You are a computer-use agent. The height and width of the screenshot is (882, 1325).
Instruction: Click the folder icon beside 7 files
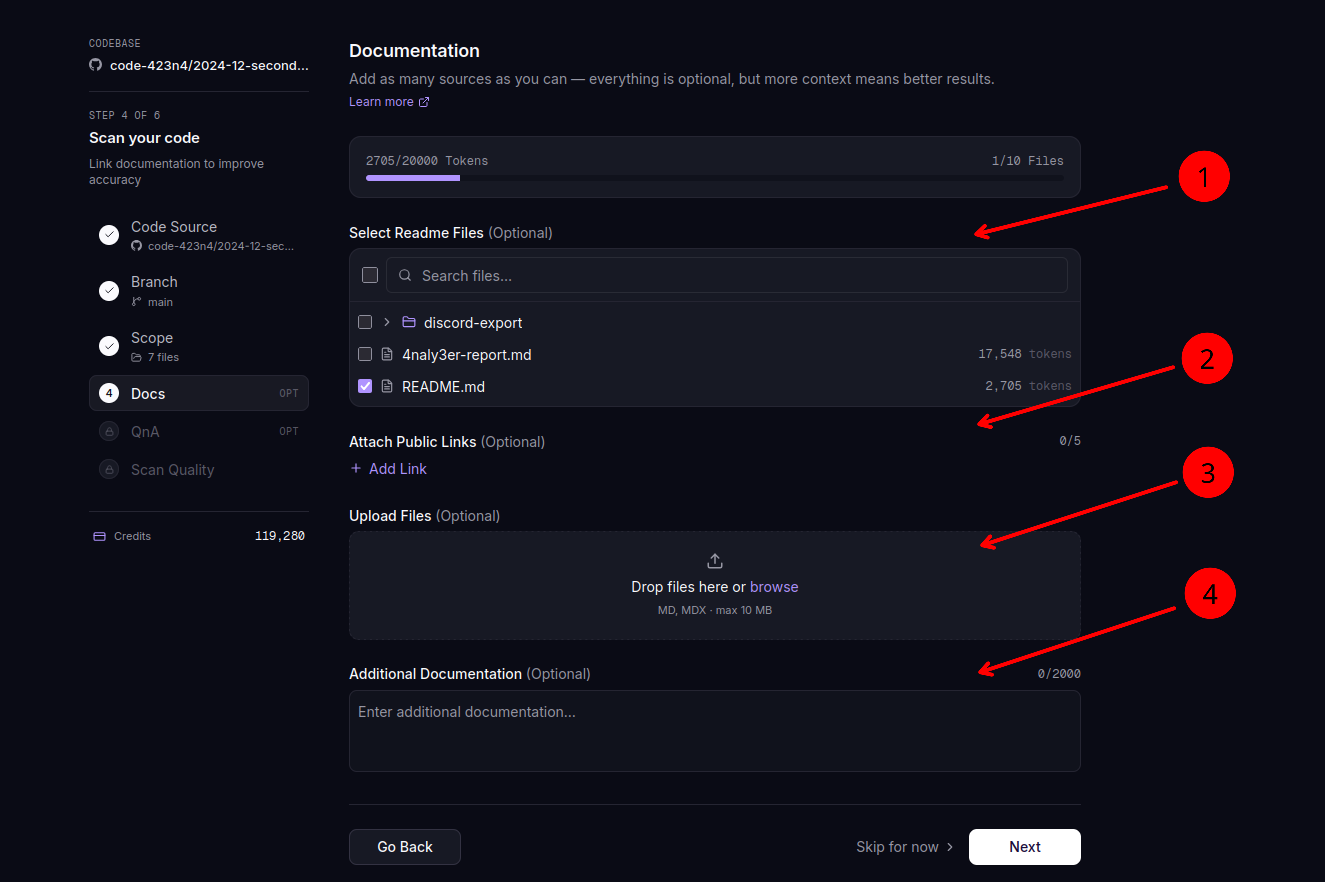(137, 357)
